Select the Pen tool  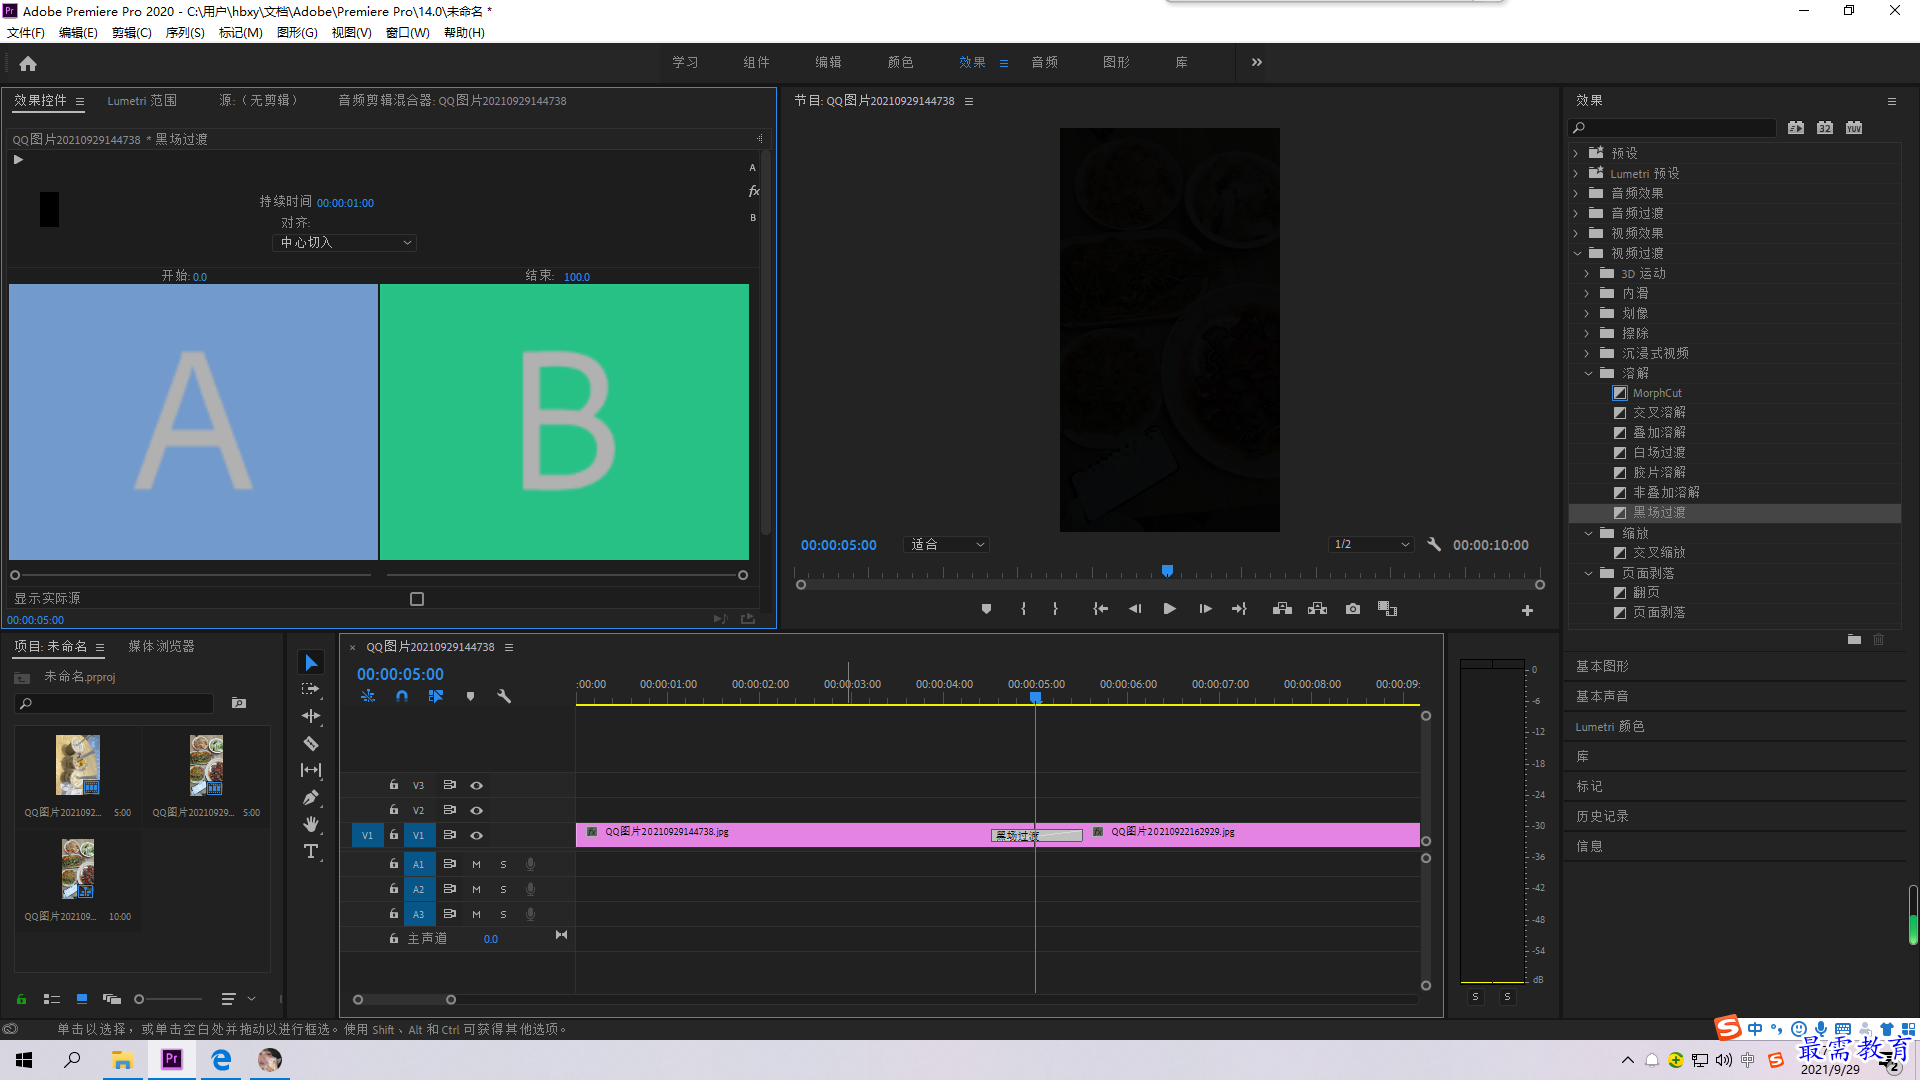click(x=311, y=797)
